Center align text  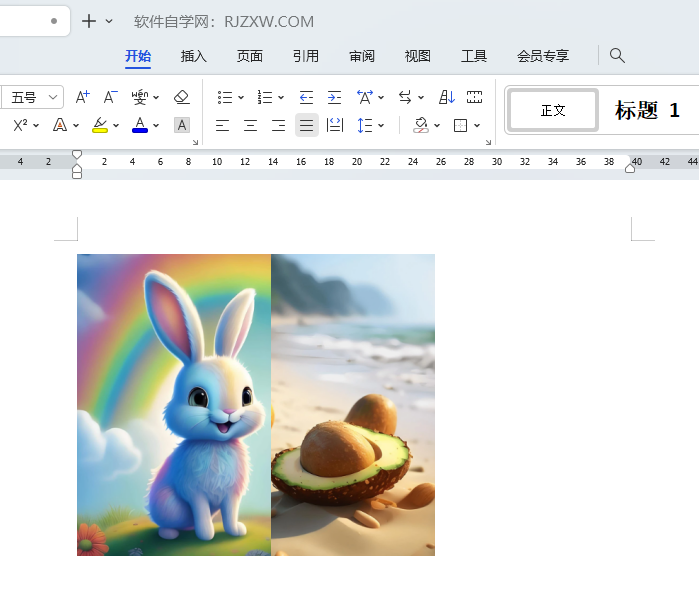click(x=251, y=125)
